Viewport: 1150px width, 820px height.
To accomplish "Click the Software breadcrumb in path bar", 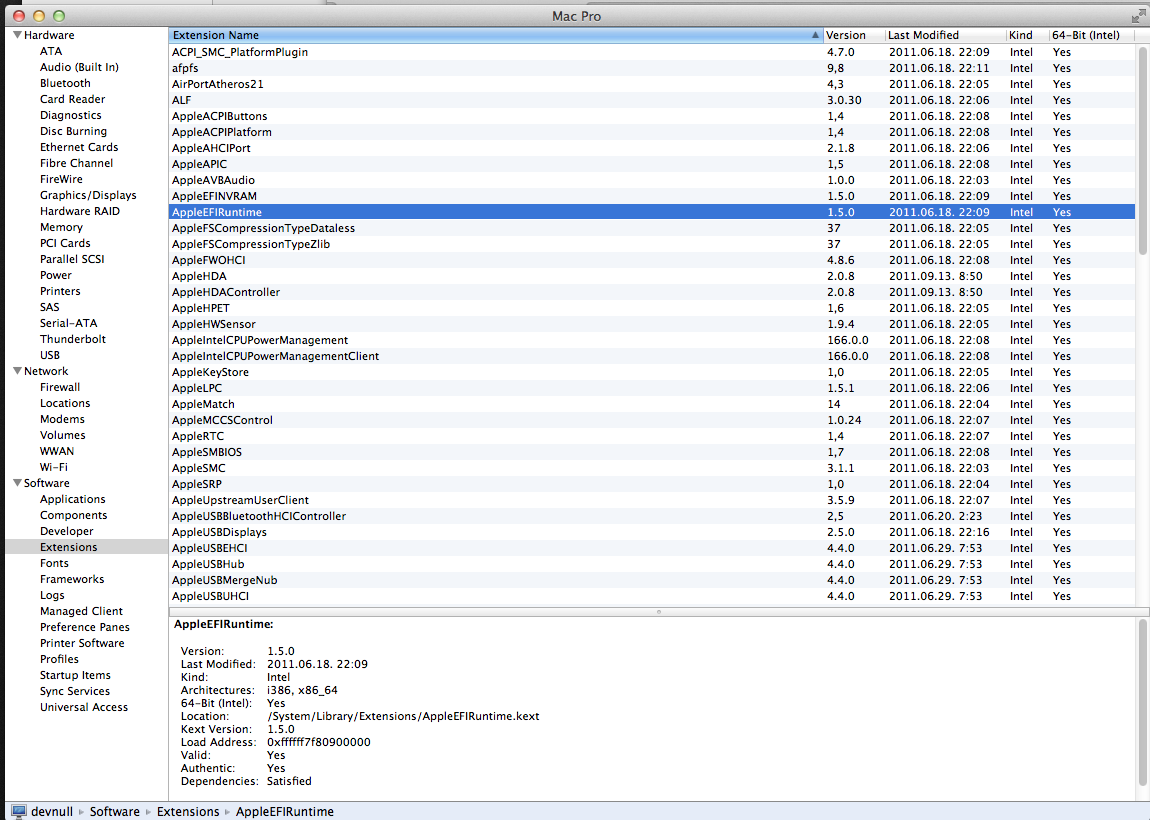I will click(114, 811).
